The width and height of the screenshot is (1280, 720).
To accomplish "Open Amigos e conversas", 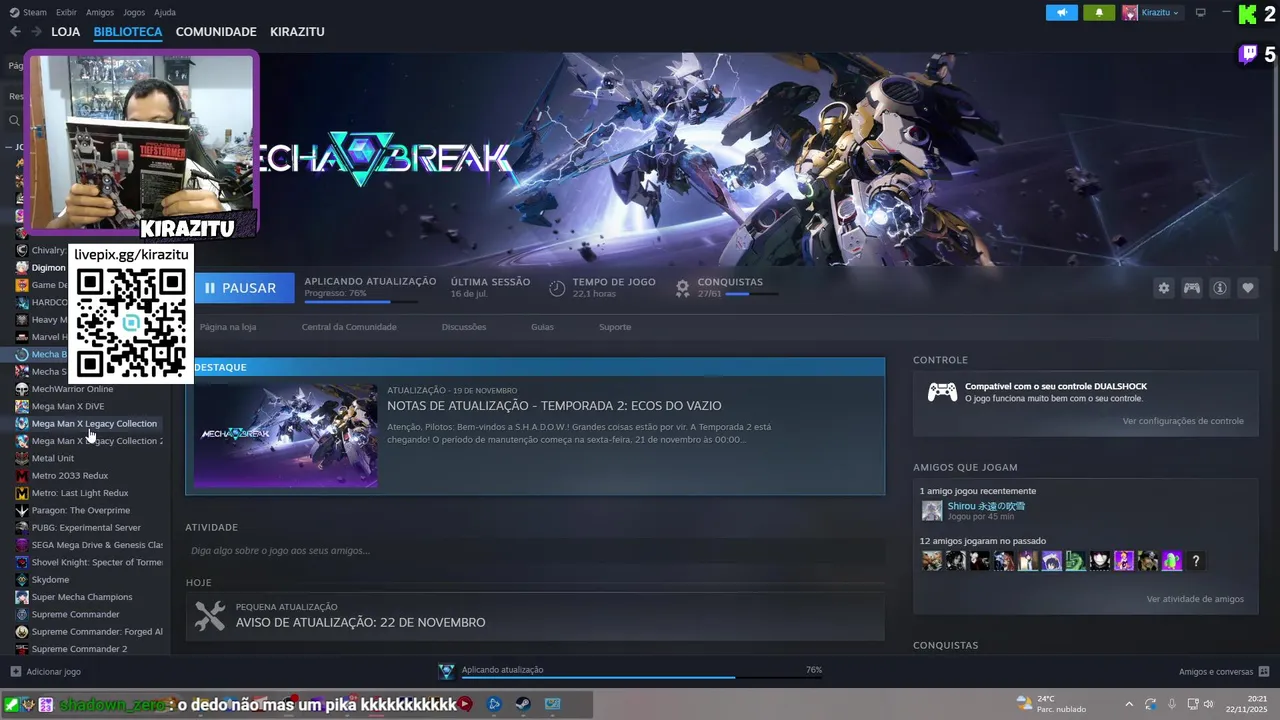I will click(1224, 672).
